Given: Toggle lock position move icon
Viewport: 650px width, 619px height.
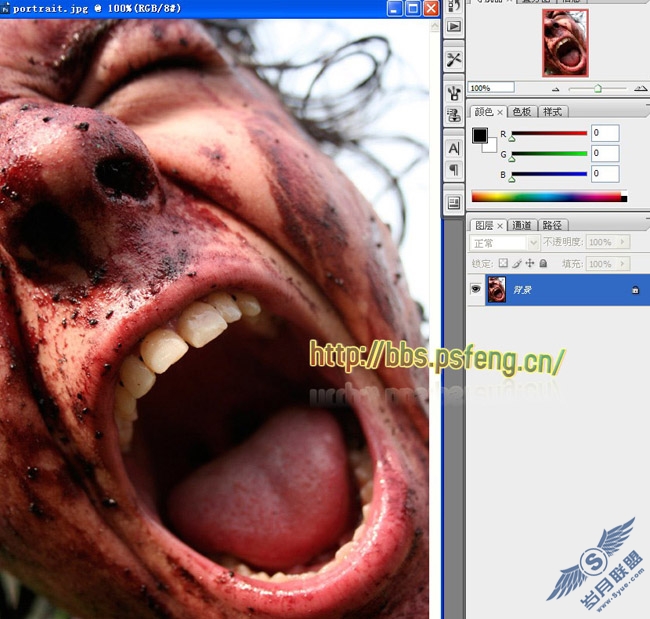Looking at the screenshot, I should click(530, 263).
